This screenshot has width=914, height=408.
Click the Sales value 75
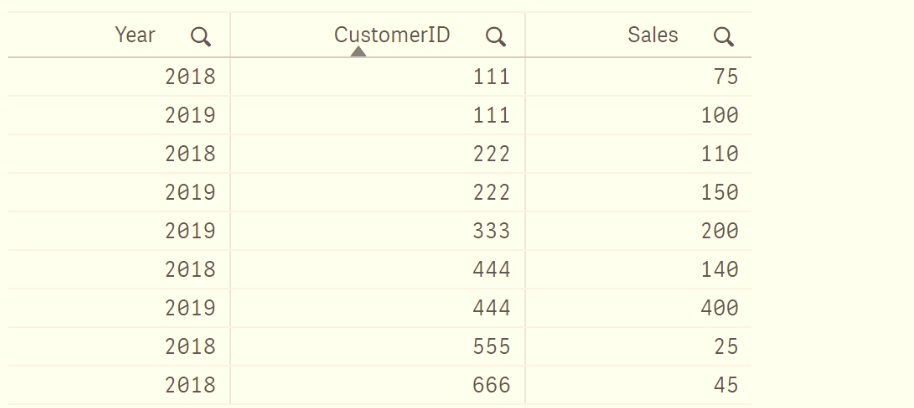726,77
